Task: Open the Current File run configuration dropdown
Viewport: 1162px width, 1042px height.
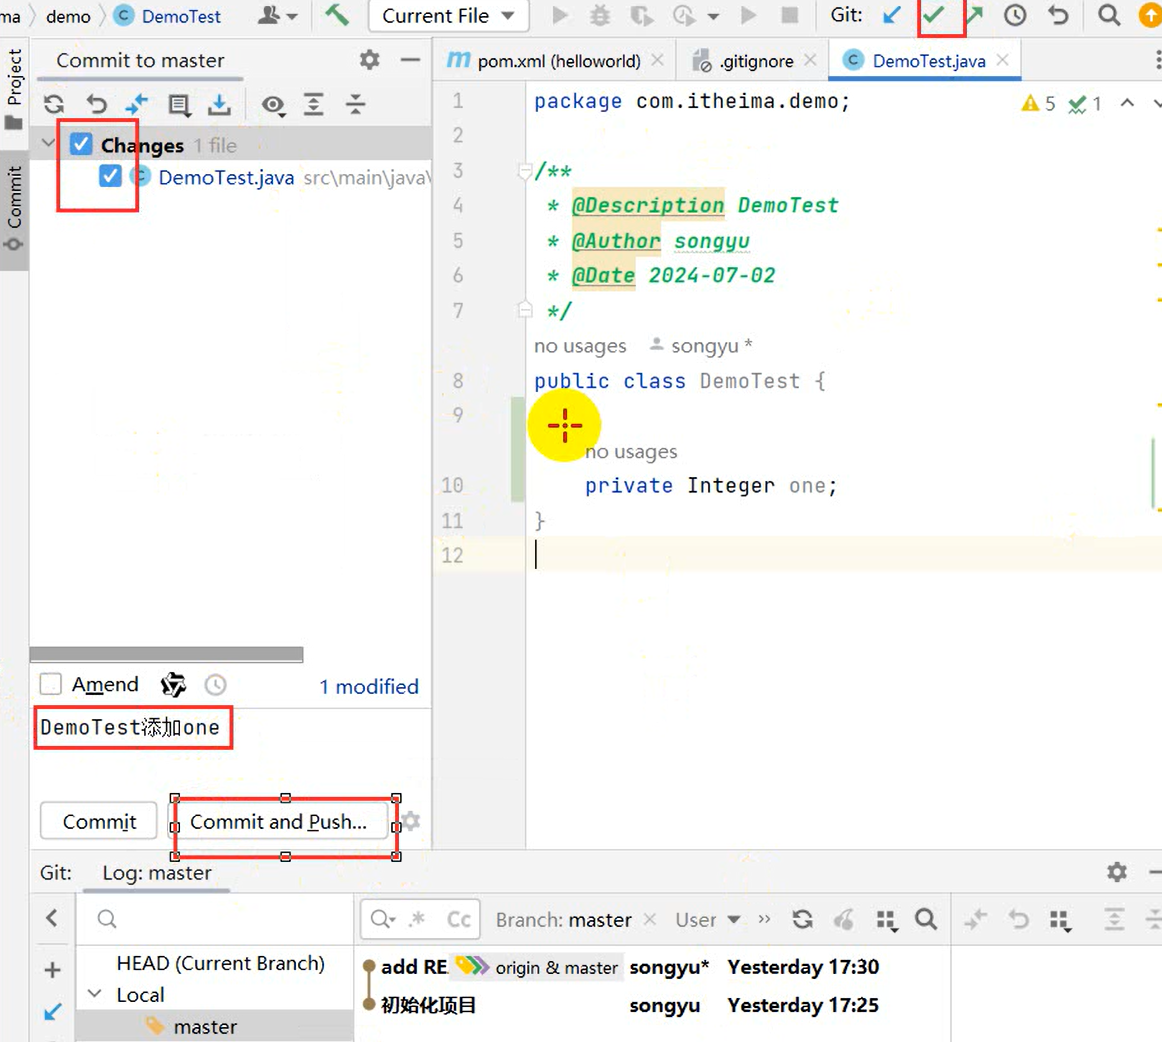Action: (x=448, y=16)
